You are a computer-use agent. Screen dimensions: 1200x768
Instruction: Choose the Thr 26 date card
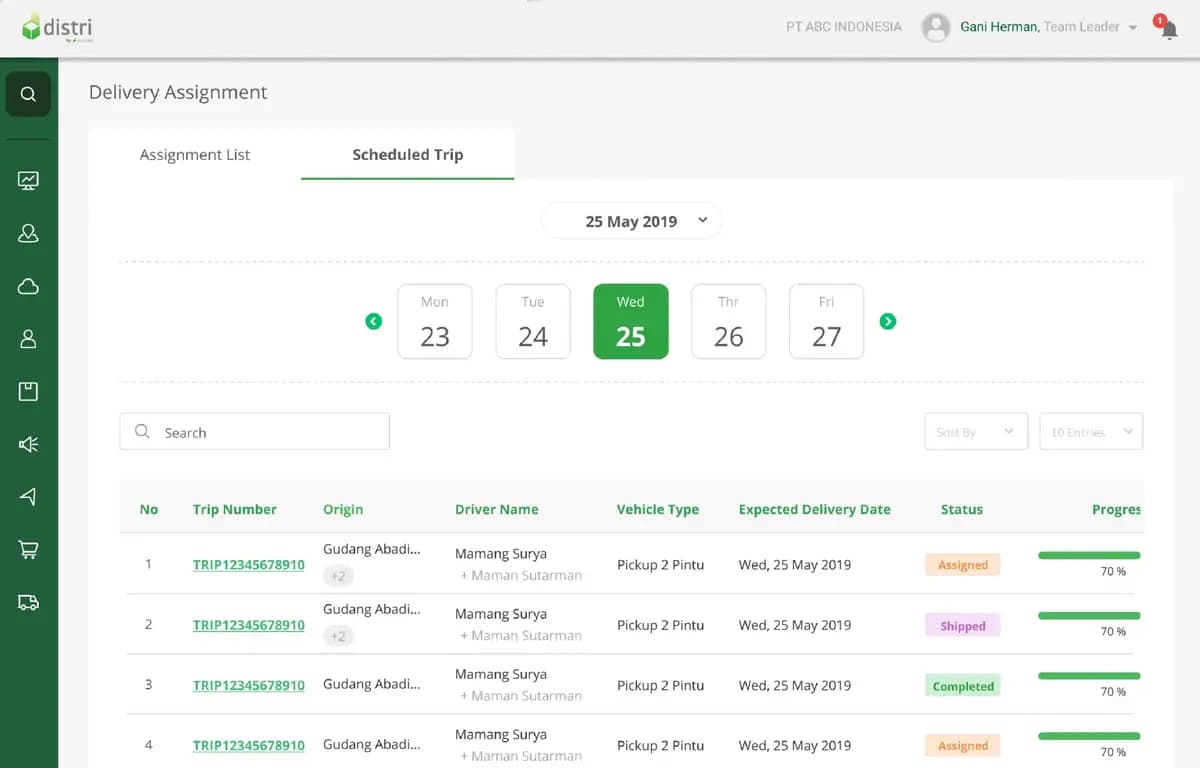pyautogui.click(x=729, y=321)
